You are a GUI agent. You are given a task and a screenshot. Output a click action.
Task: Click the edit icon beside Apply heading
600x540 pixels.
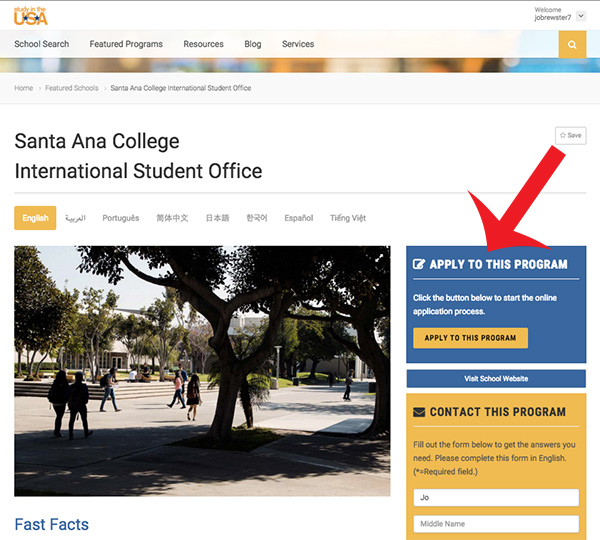click(419, 264)
